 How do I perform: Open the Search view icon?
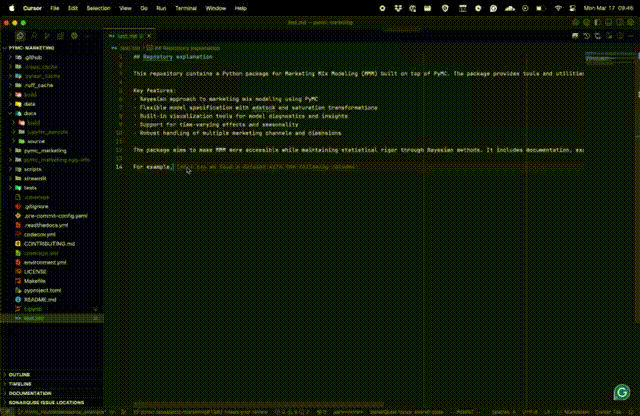[34, 36]
